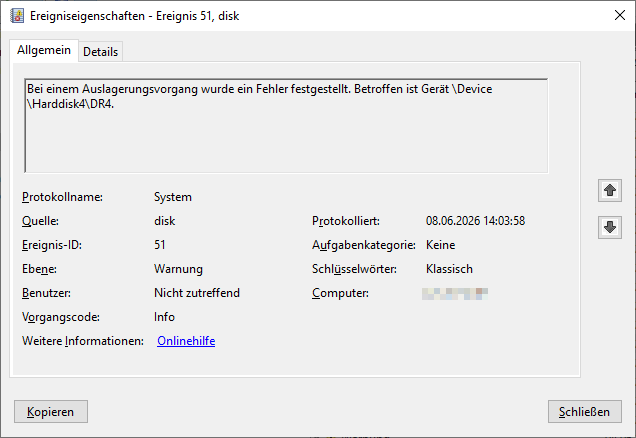
Task: Click the 'Weitere Informationen:' label
Action: [x=83, y=341]
